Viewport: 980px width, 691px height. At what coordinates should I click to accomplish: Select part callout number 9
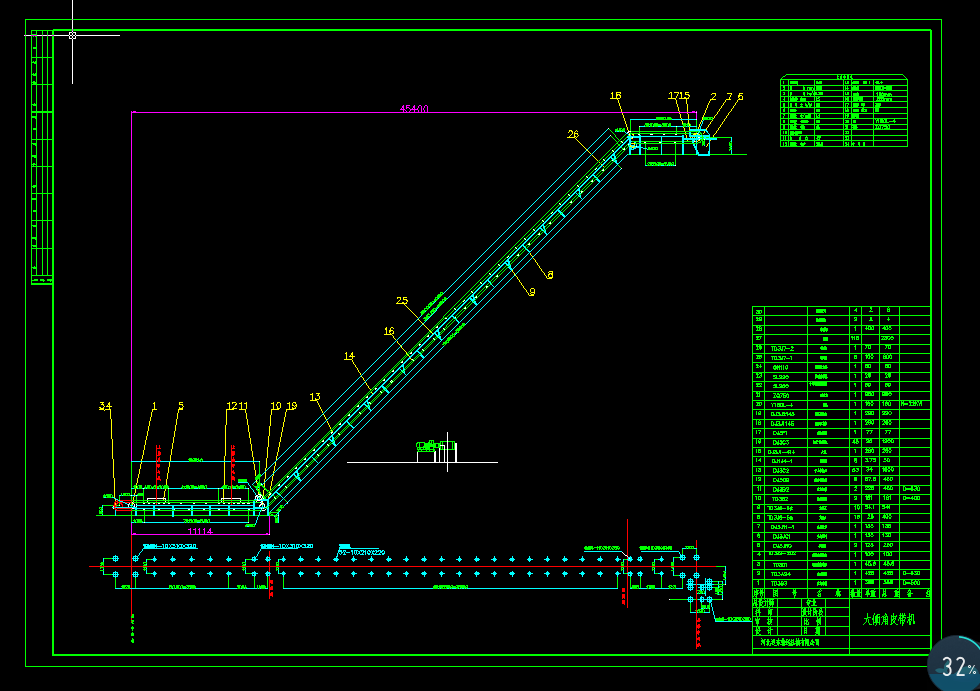click(532, 292)
